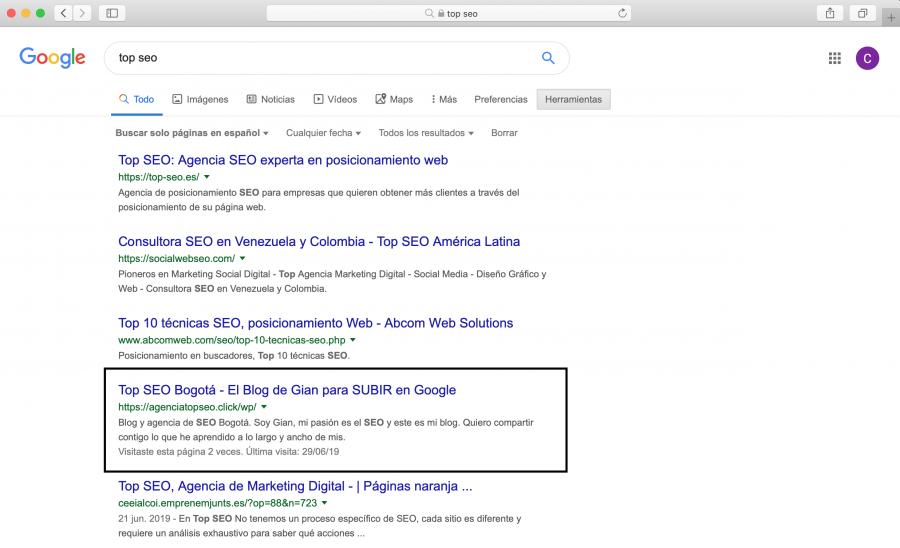
Task: Click the "Borrar" filter link
Action: click(504, 133)
